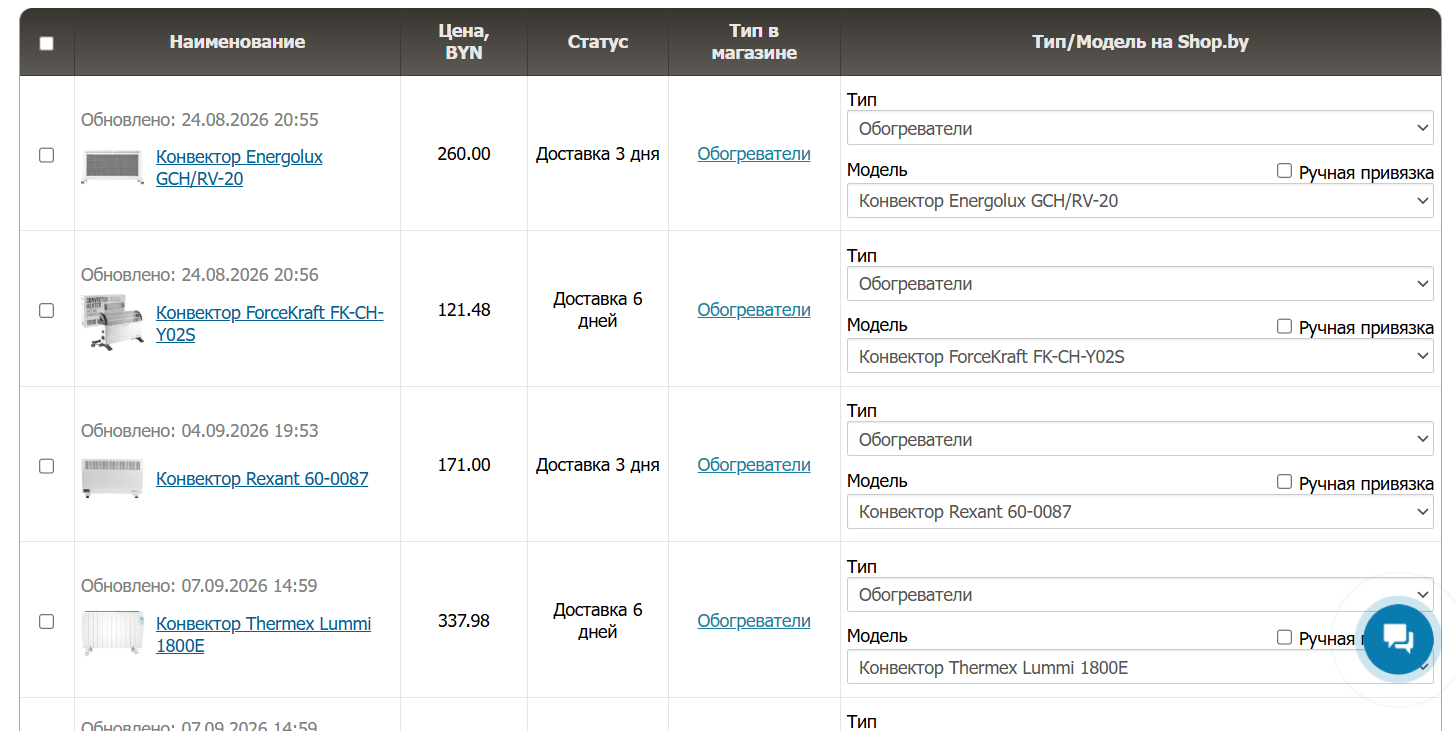
Task: Check the row checkbox for Energolux GCH/RV-20
Action: [46, 155]
